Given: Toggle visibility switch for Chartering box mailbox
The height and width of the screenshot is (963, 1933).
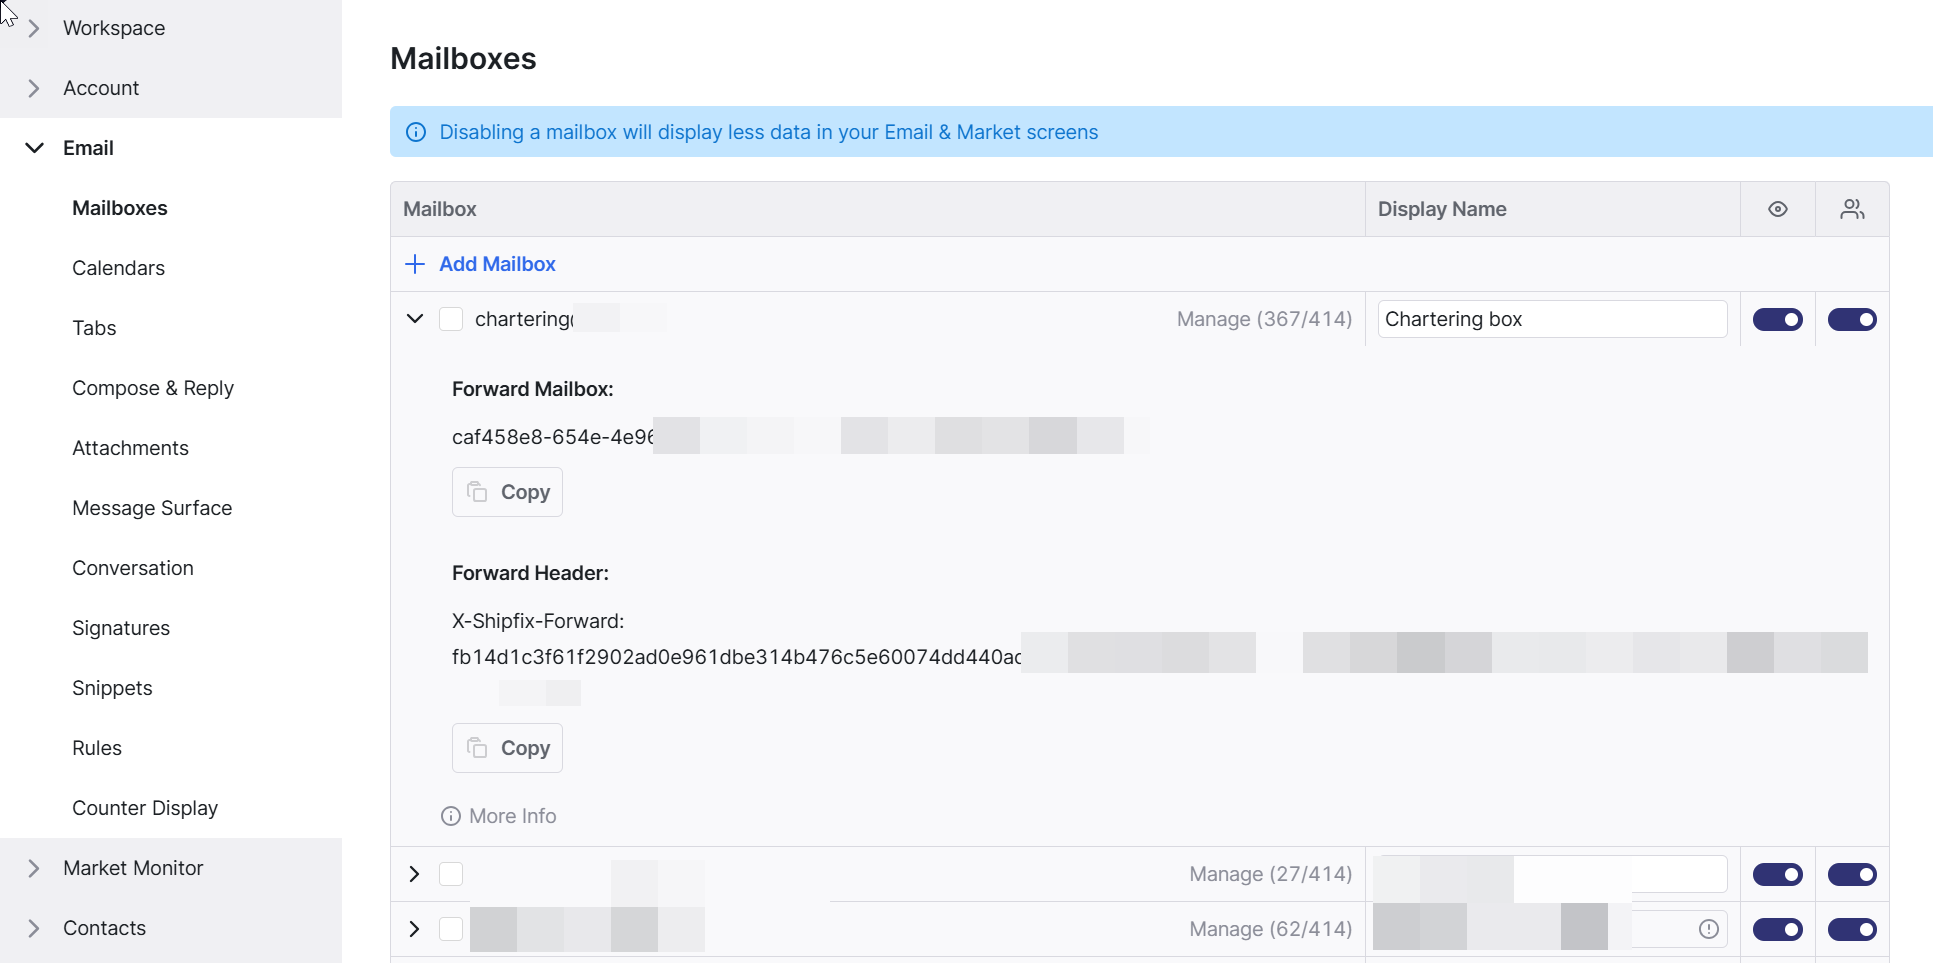Looking at the screenshot, I should (x=1777, y=319).
